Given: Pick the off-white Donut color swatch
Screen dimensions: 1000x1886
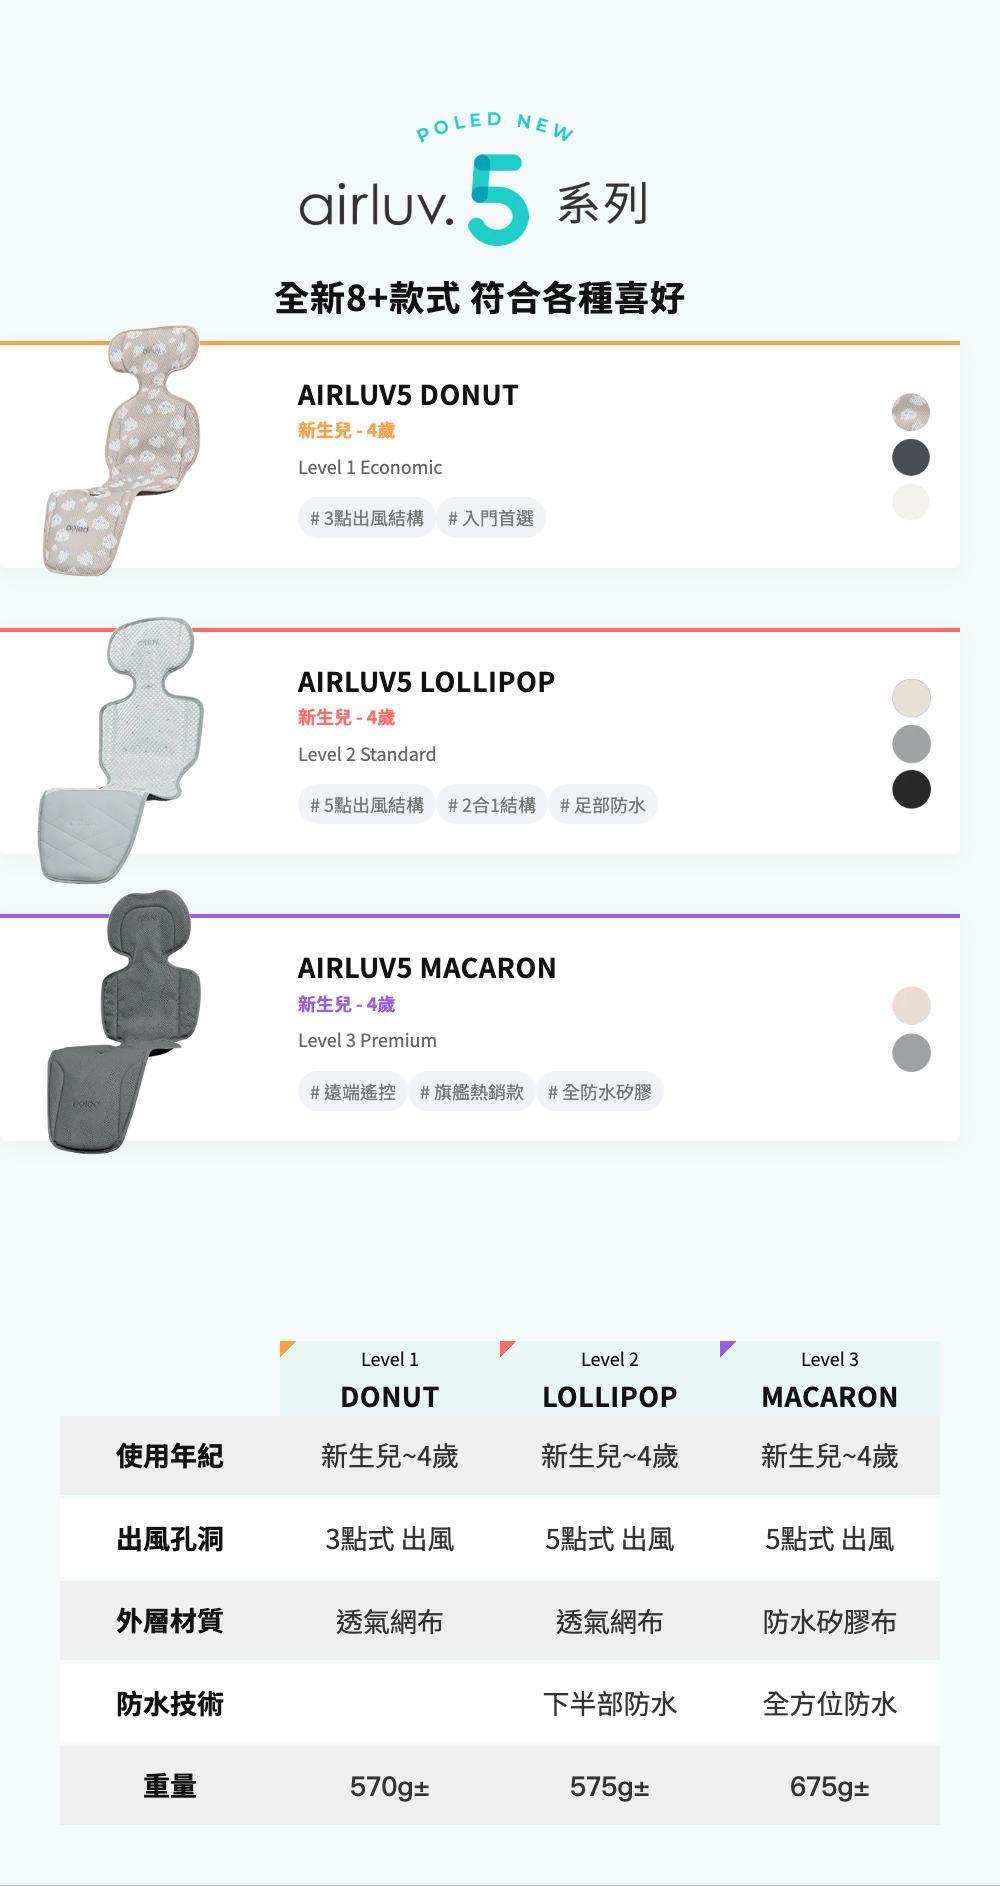Looking at the screenshot, I should pos(911,502).
